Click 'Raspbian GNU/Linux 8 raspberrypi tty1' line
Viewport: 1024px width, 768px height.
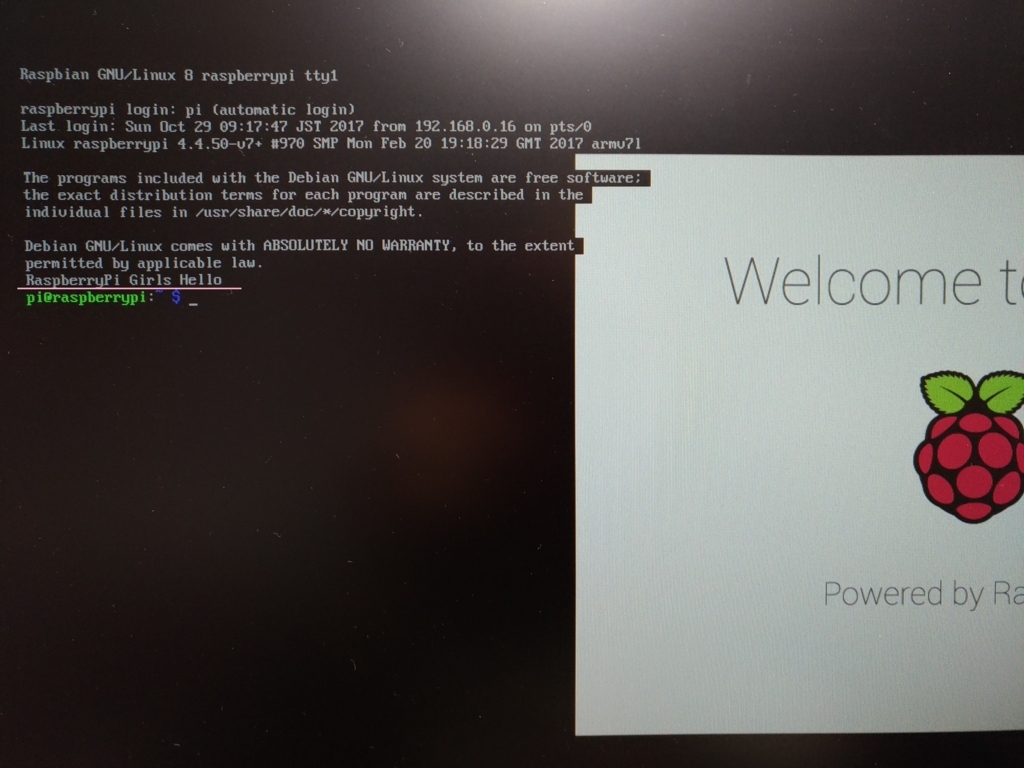tap(178, 76)
